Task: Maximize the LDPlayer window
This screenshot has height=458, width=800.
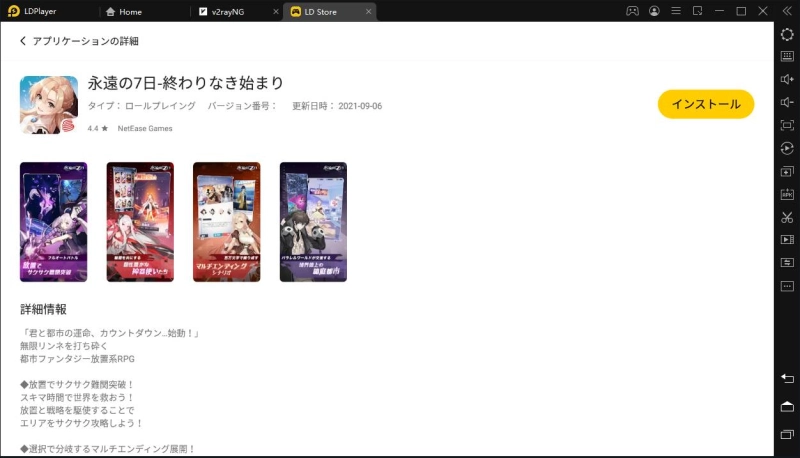Action: (x=741, y=11)
